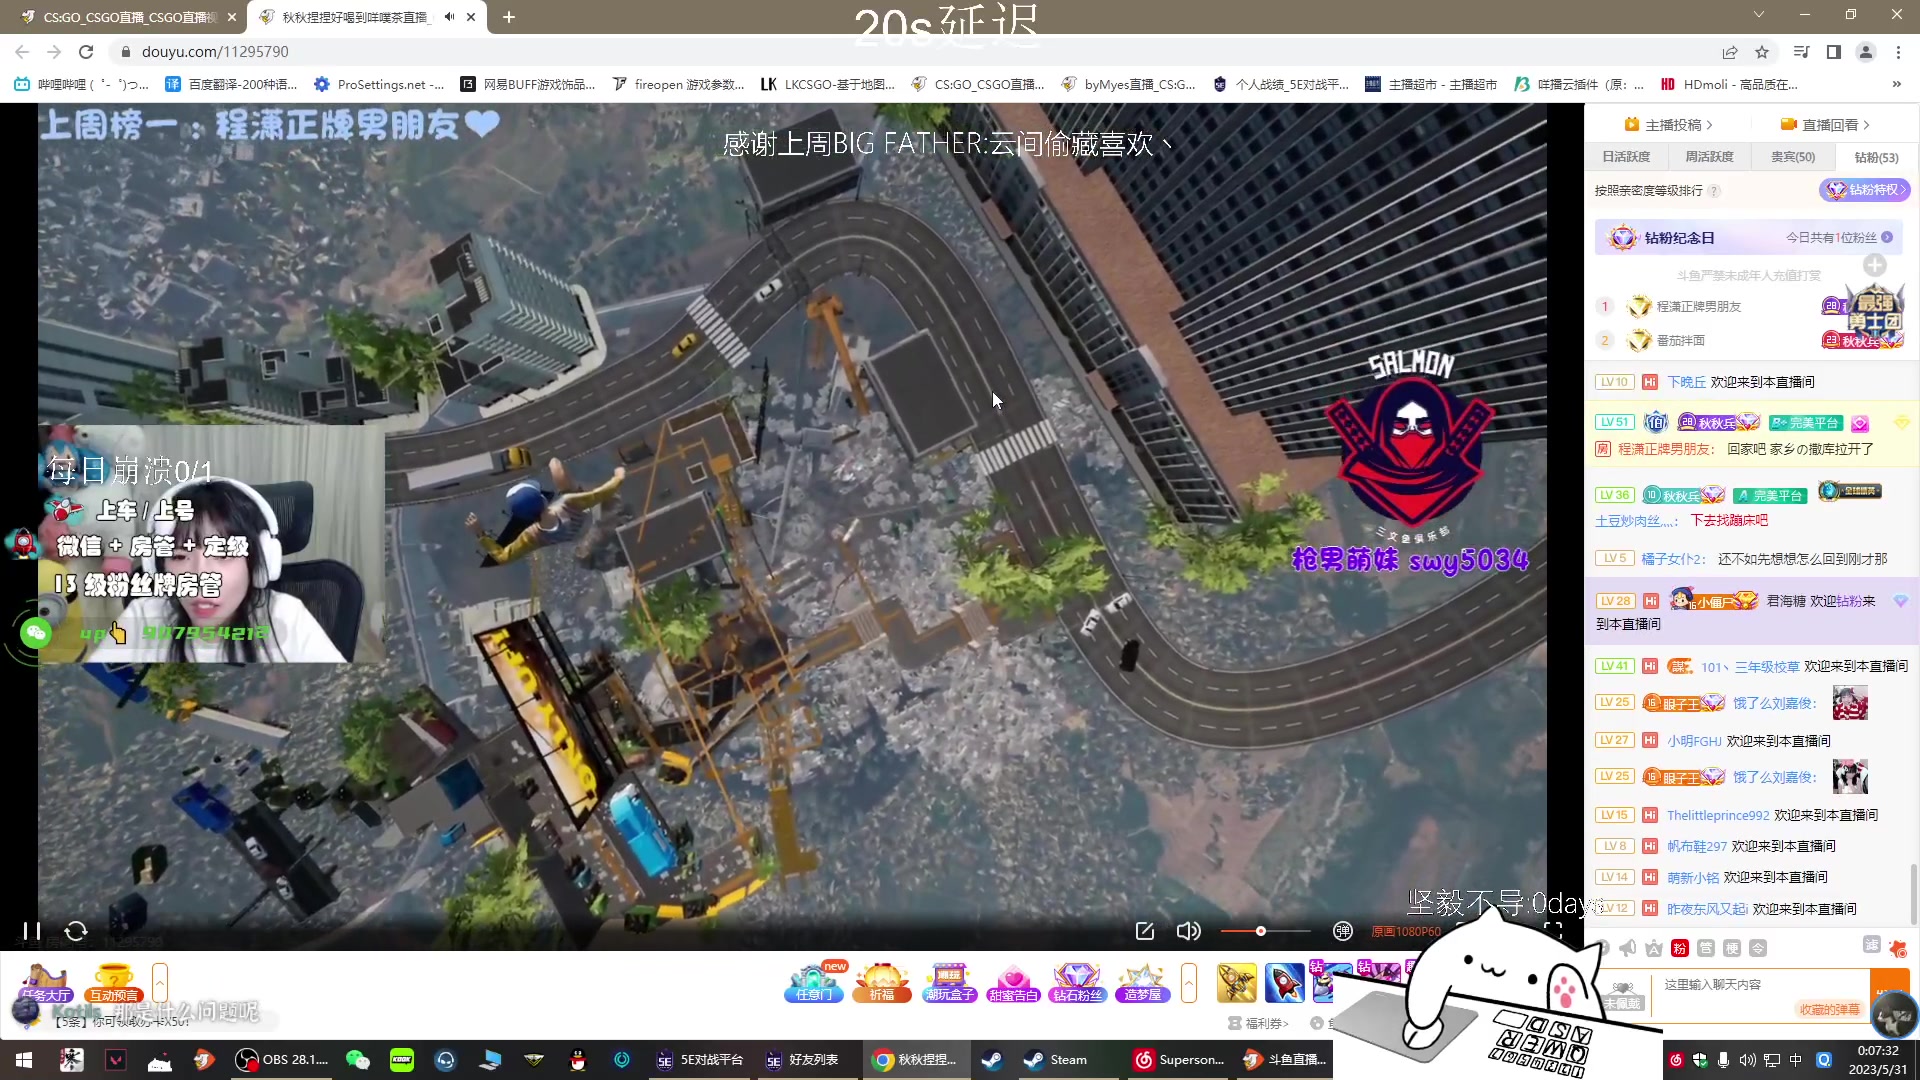The height and width of the screenshot is (1080, 1920).
Task: Expand gift activities arrow beside 造梦屋
Action: tap(1189, 982)
